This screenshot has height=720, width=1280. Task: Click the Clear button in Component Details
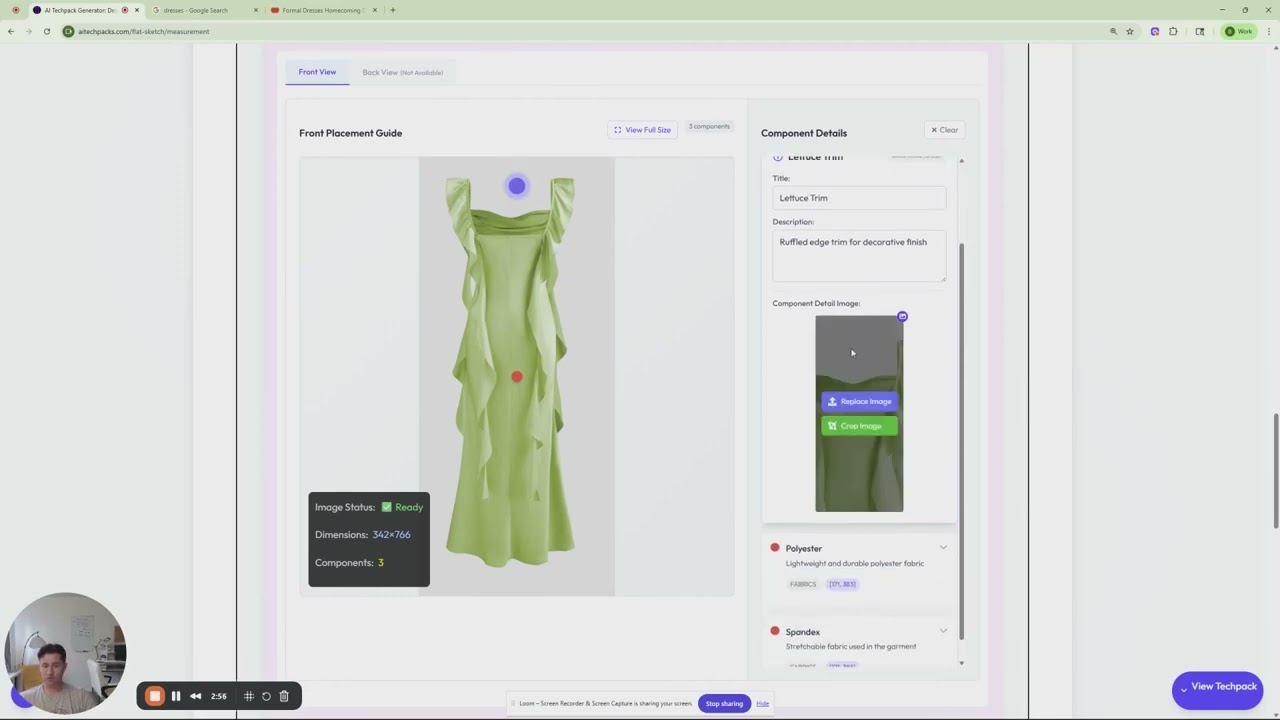[944, 130]
